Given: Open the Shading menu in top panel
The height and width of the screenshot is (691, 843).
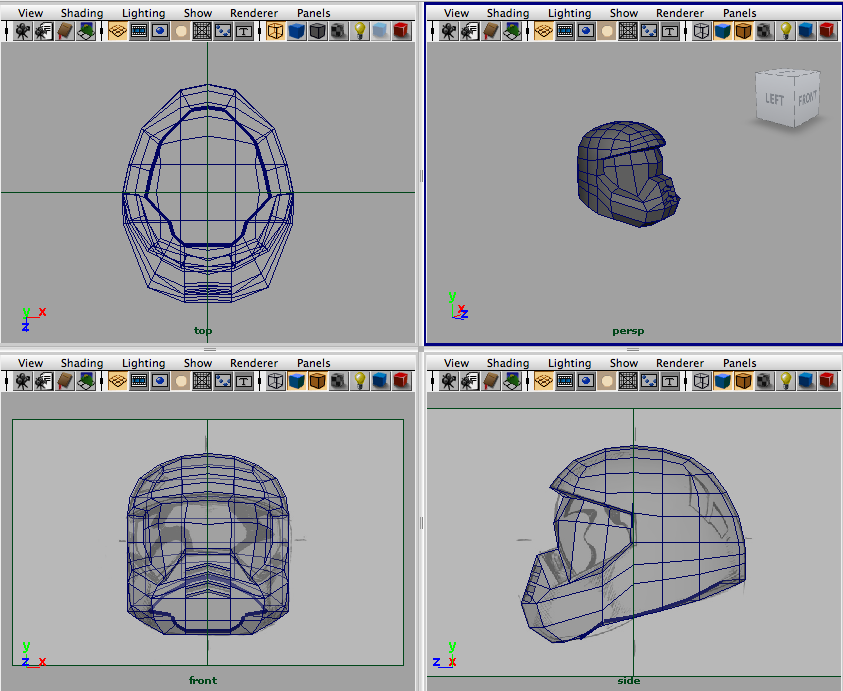Looking at the screenshot, I should click(82, 13).
